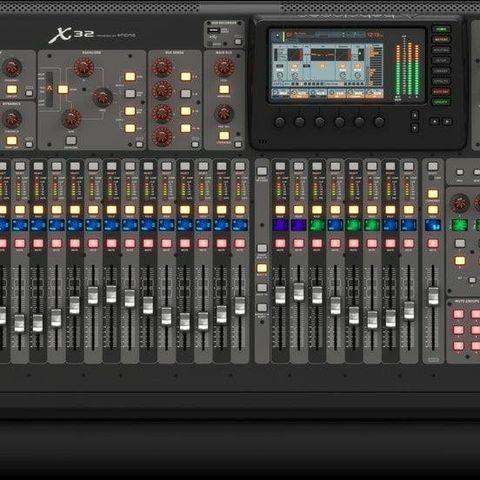This screenshot has width=480, height=480.
Task: Open the Equalizer section View button
Action: coord(139,145)
